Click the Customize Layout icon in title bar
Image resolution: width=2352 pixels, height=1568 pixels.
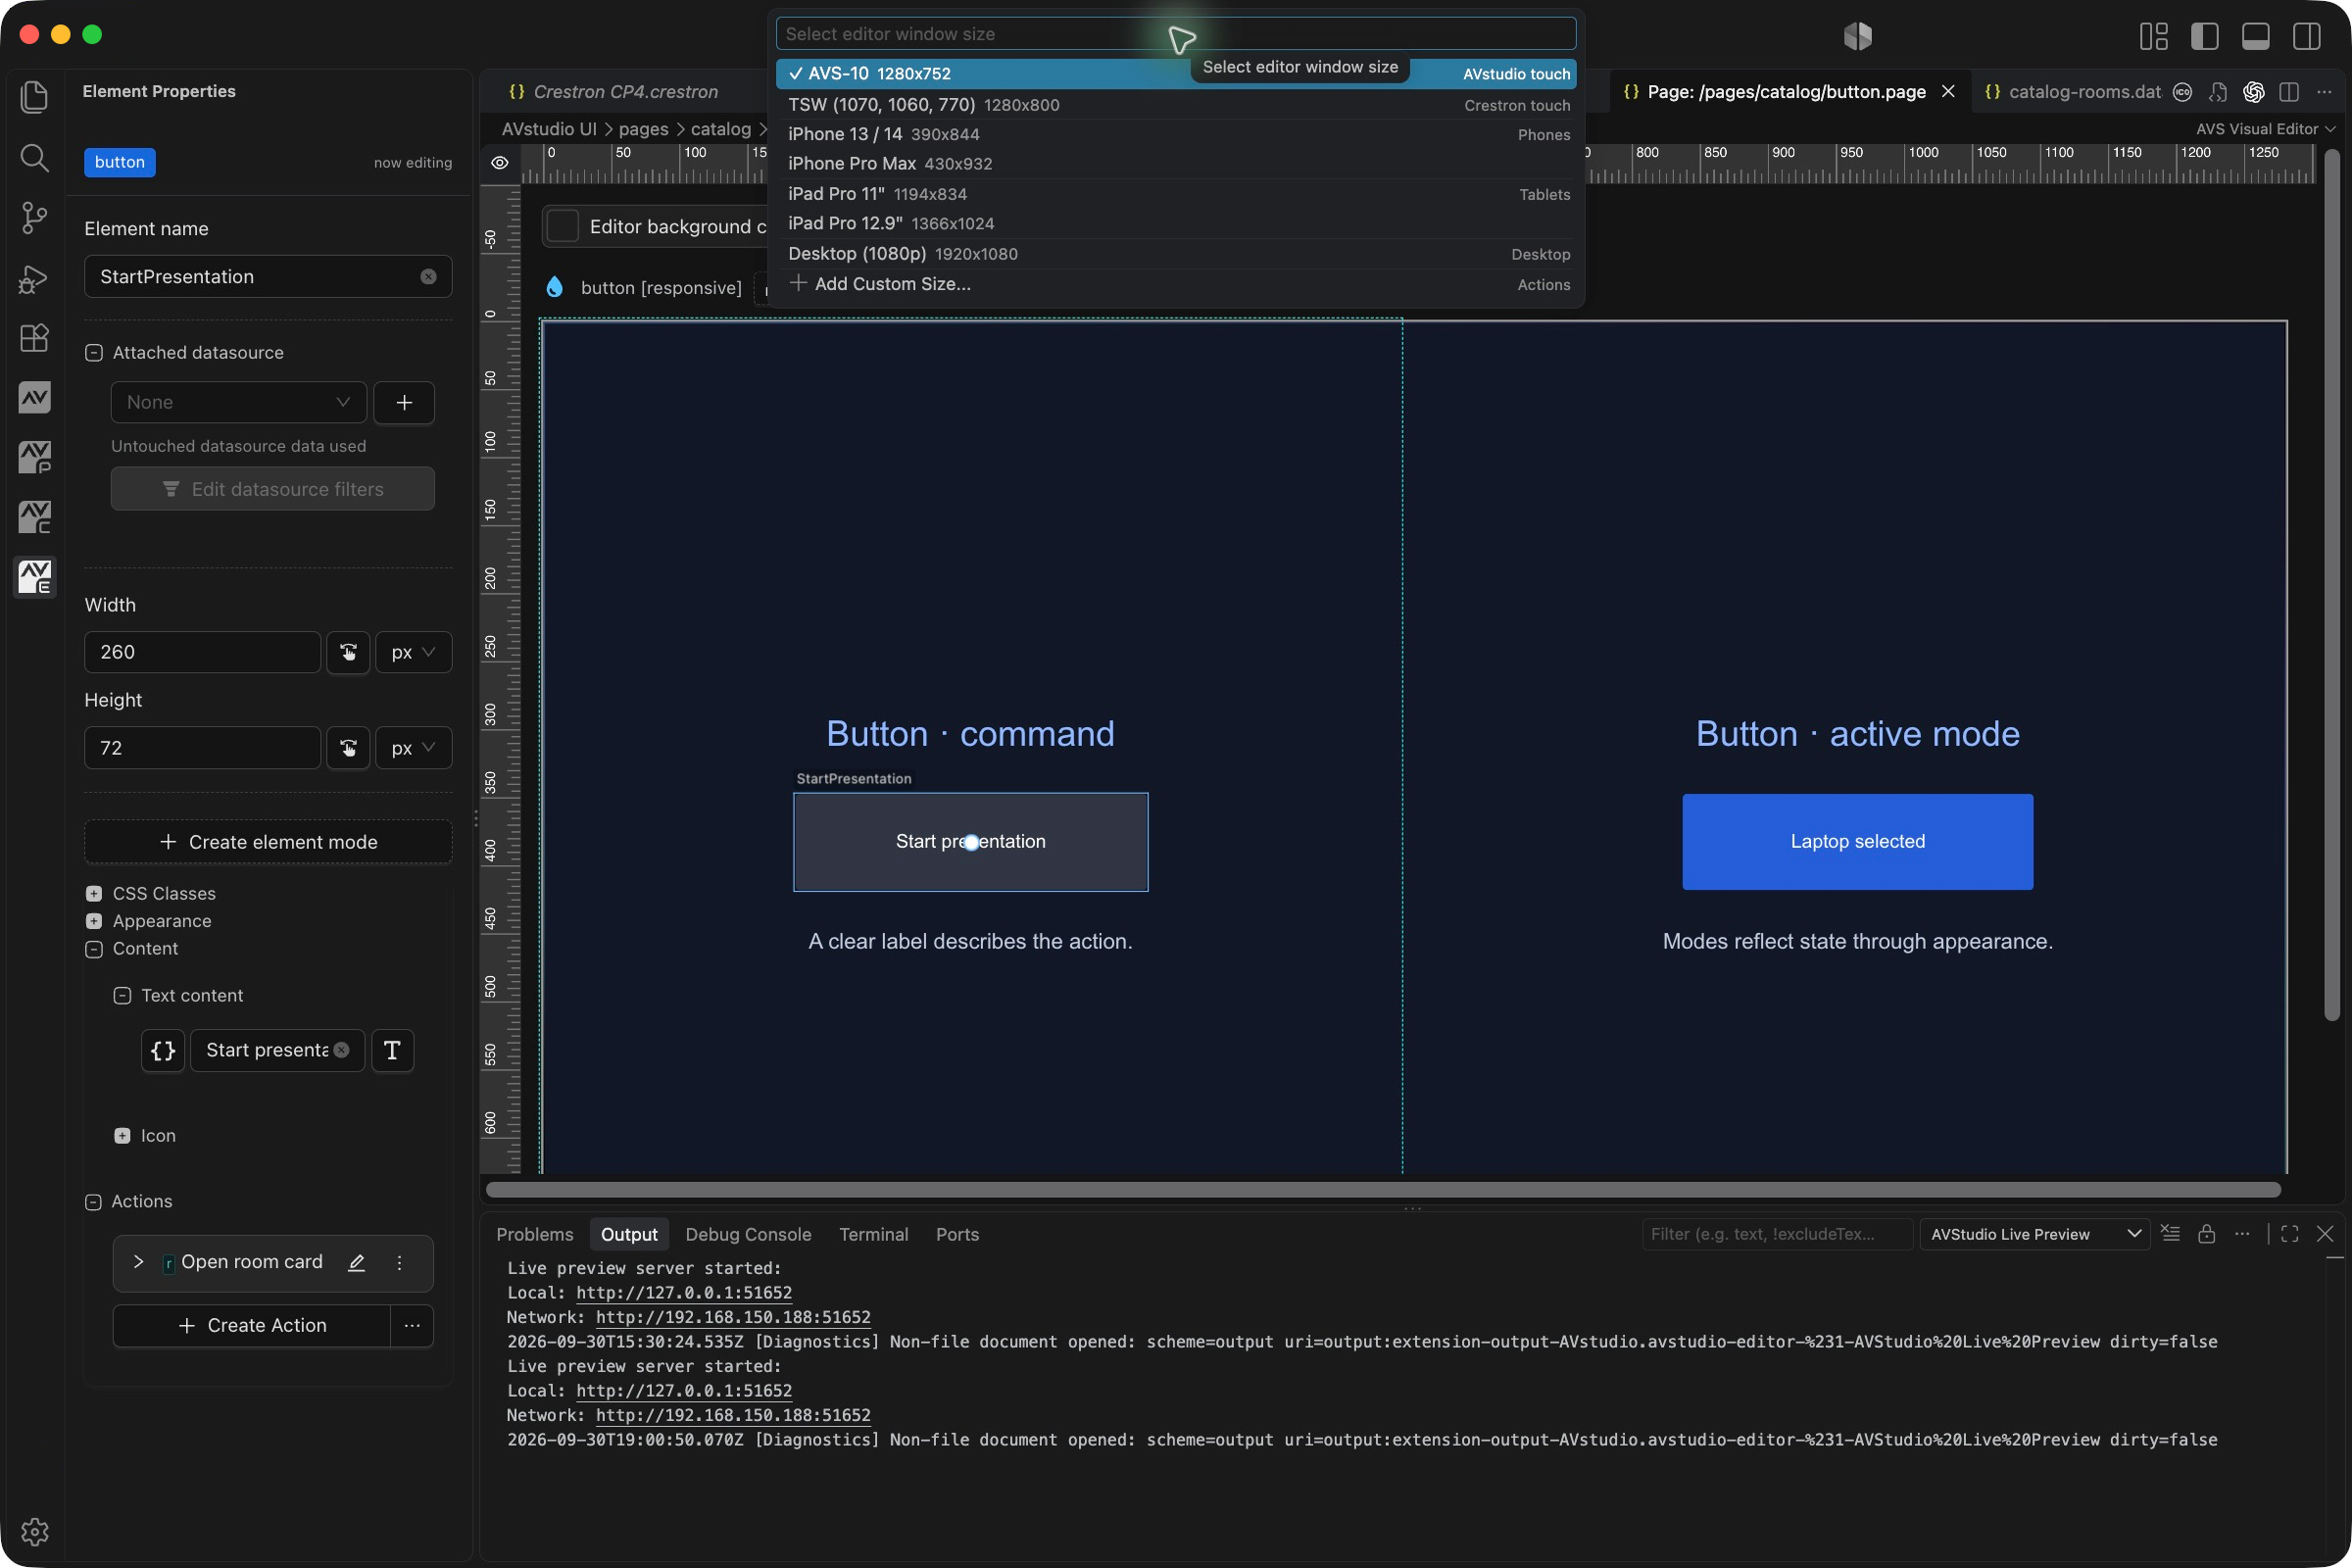(x=2153, y=36)
